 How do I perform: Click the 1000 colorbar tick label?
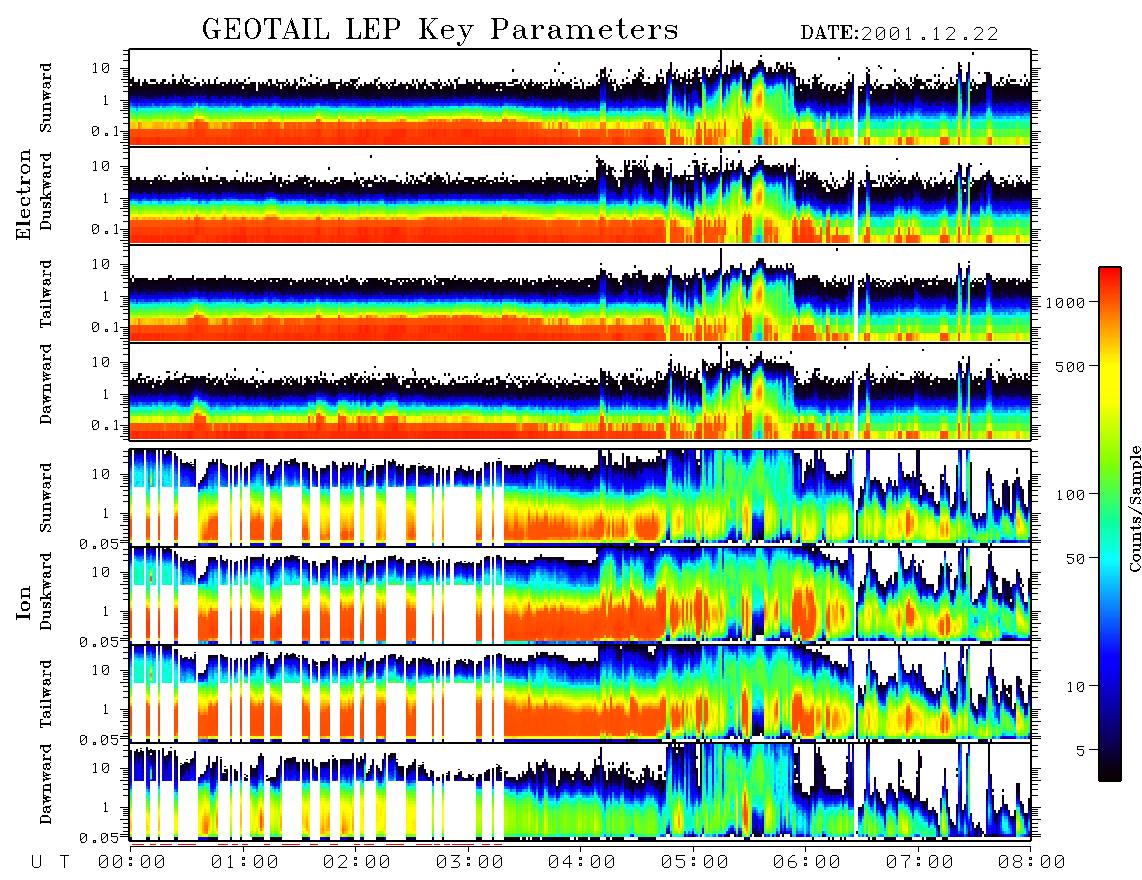click(1065, 302)
